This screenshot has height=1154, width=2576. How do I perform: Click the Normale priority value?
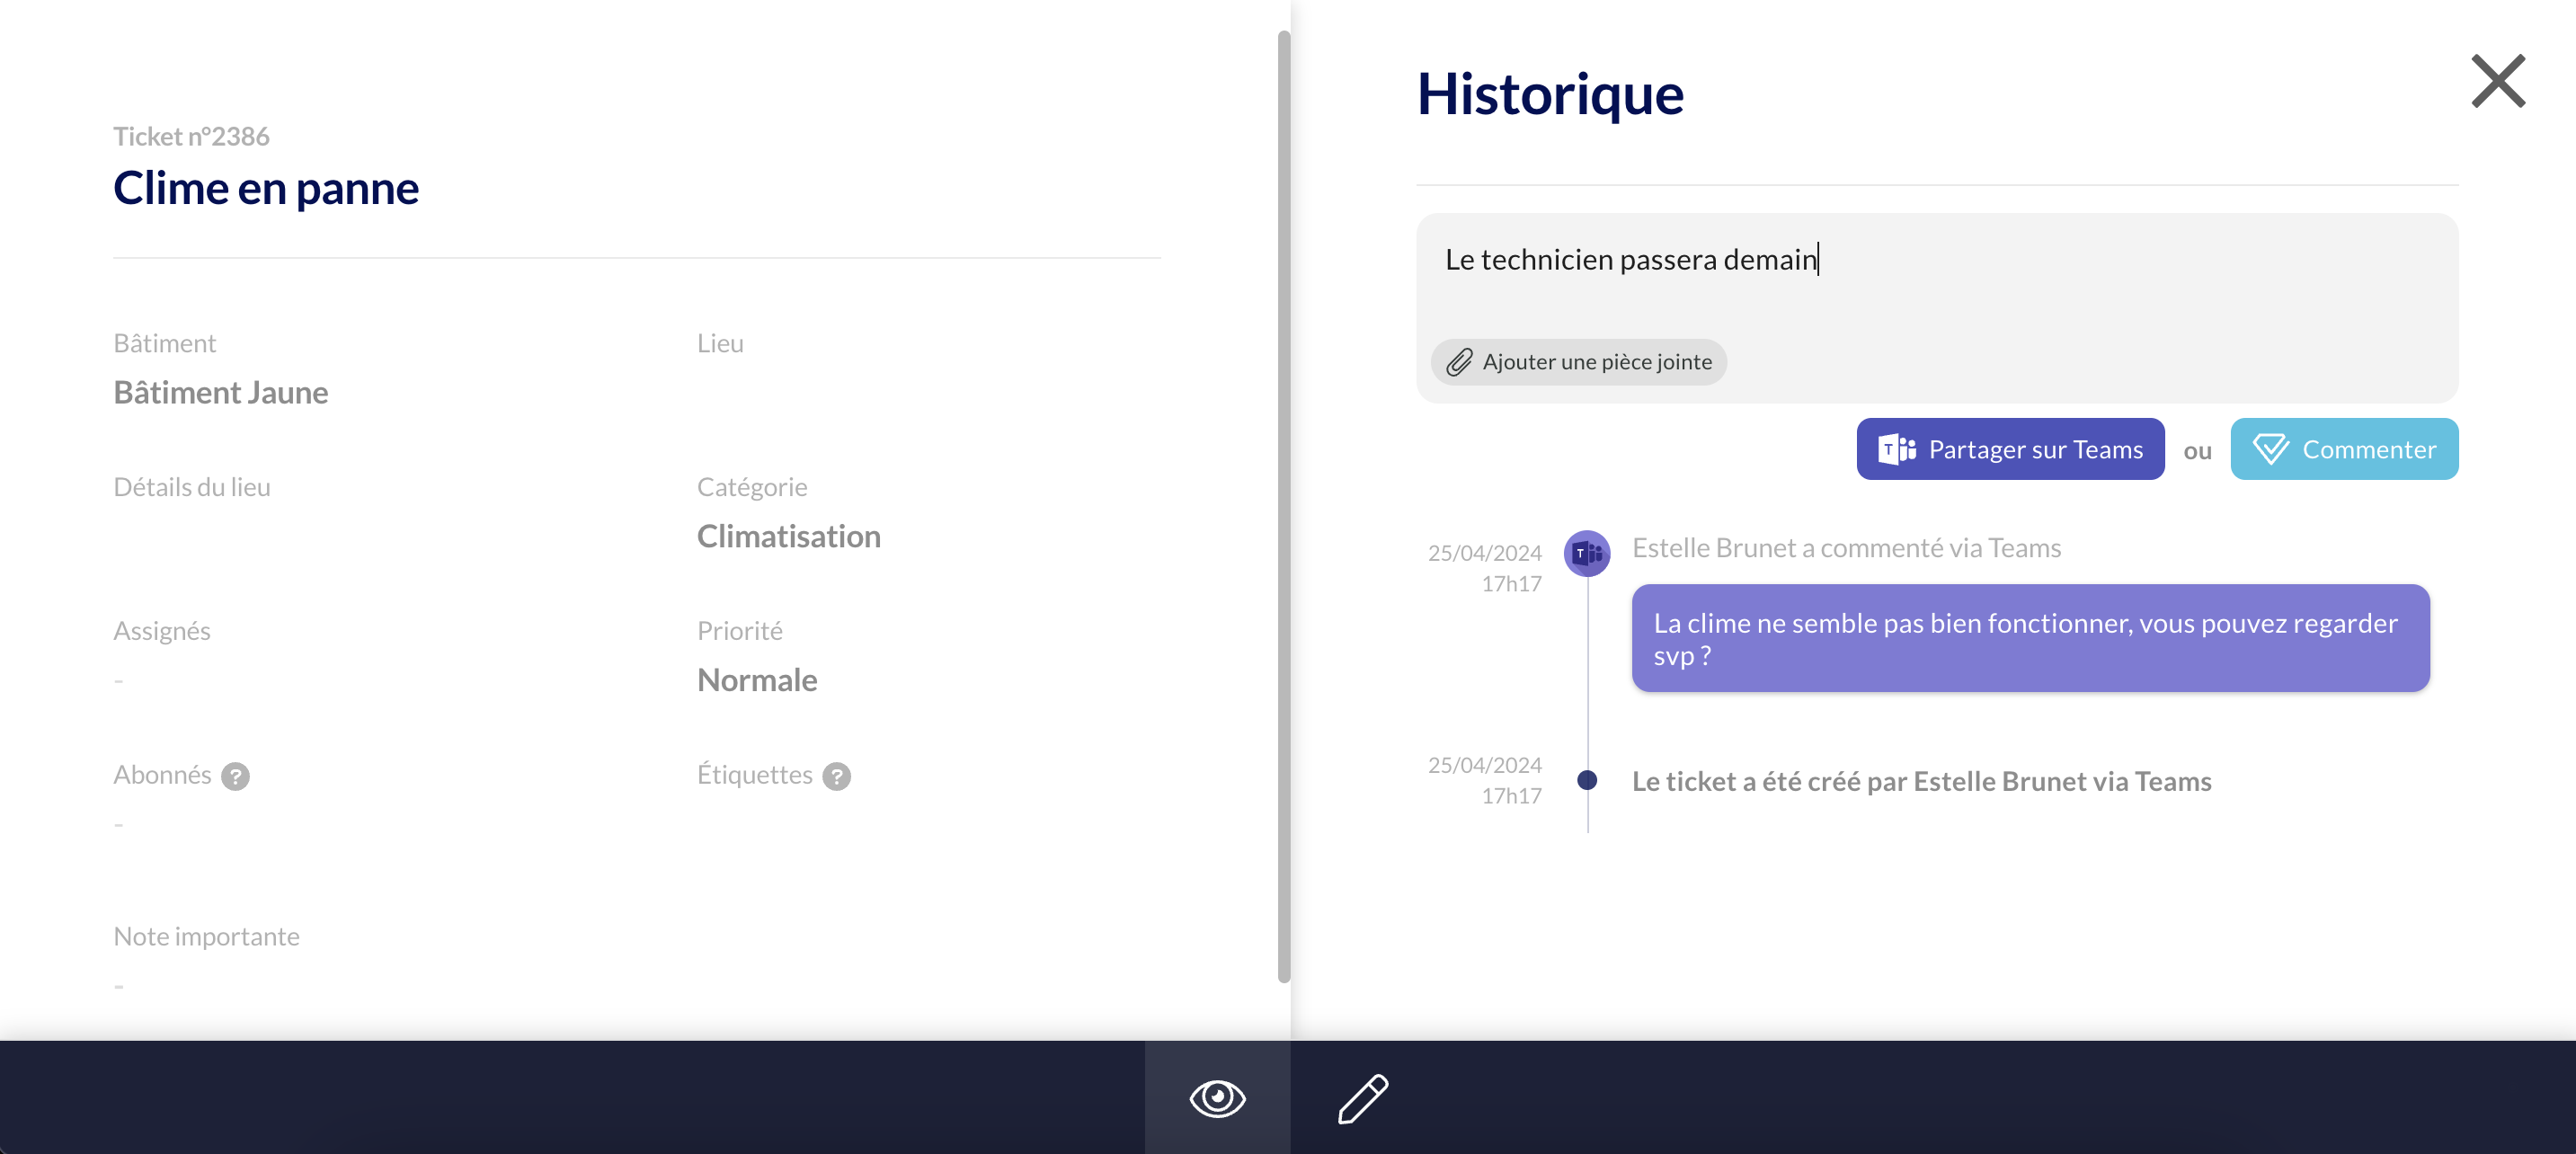[756, 680]
